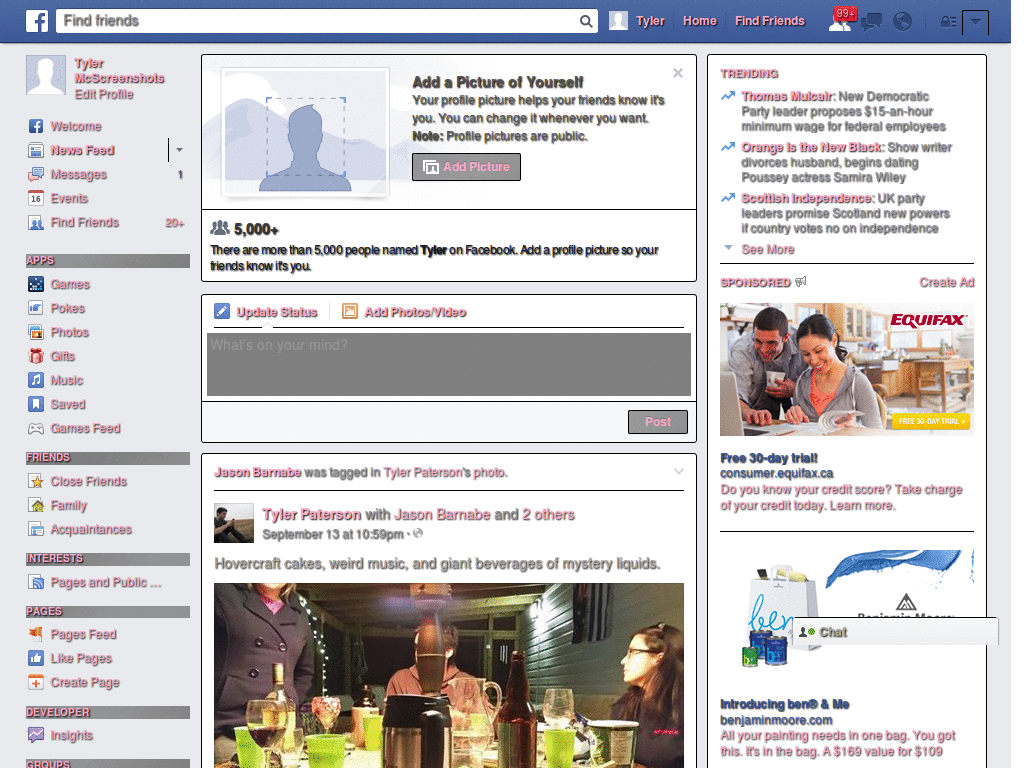This screenshot has width=1024, height=768.
Task: Click the Messages sidebar link
Action: coord(78,174)
